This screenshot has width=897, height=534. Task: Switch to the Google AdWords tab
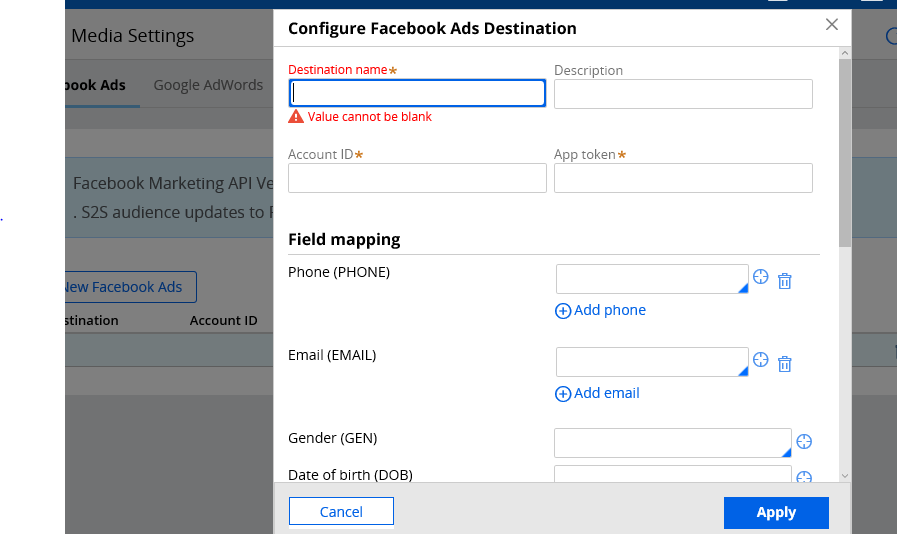[x=208, y=85]
